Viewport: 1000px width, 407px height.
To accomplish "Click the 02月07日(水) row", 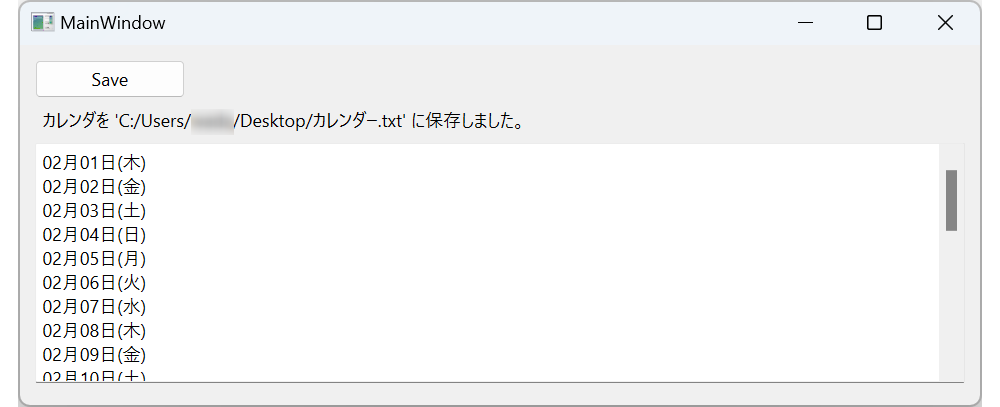I will (x=95, y=306).
